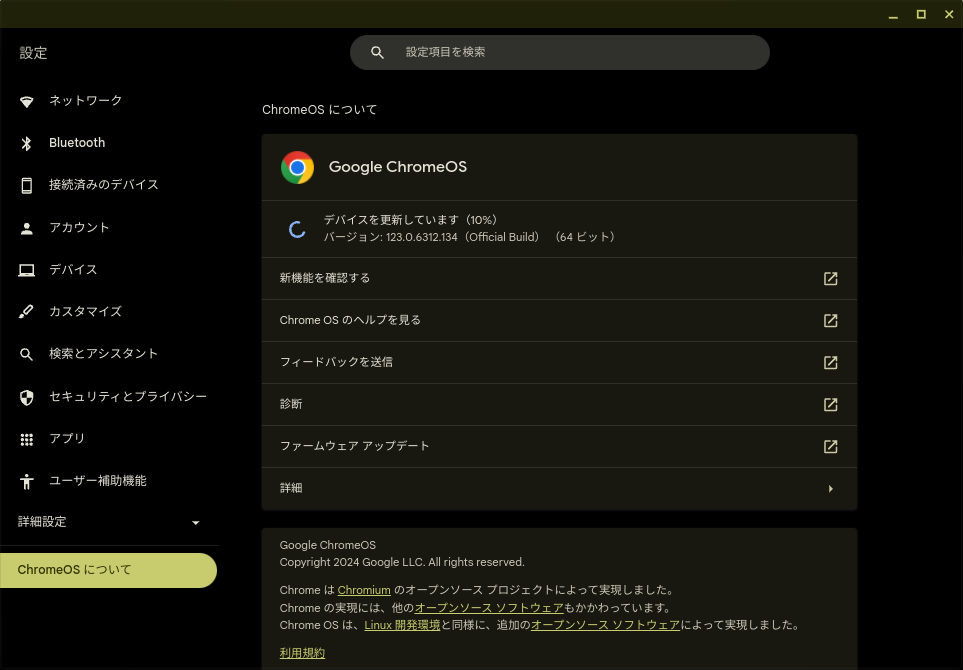Image resolution: width=963 pixels, height=670 pixels.
Task: Click the 設定 title text
Action: 33,53
